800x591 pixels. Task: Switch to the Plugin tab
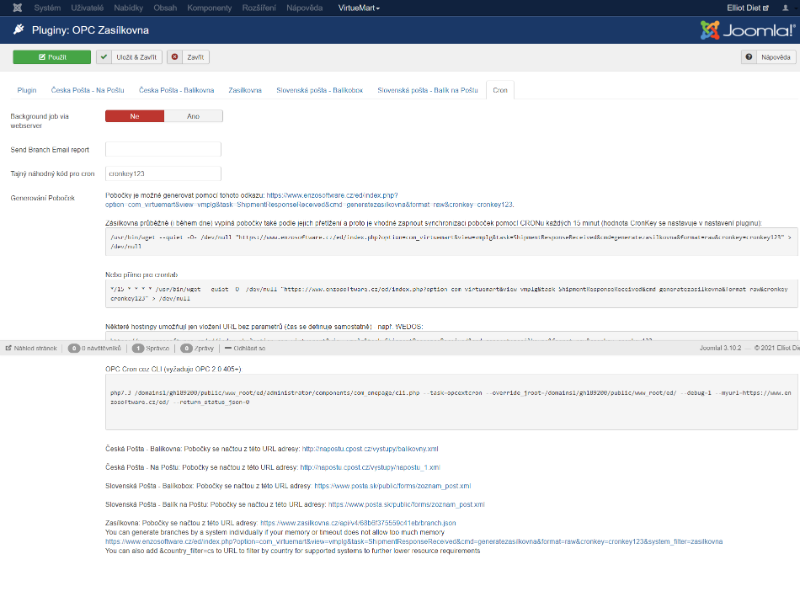pos(27,90)
